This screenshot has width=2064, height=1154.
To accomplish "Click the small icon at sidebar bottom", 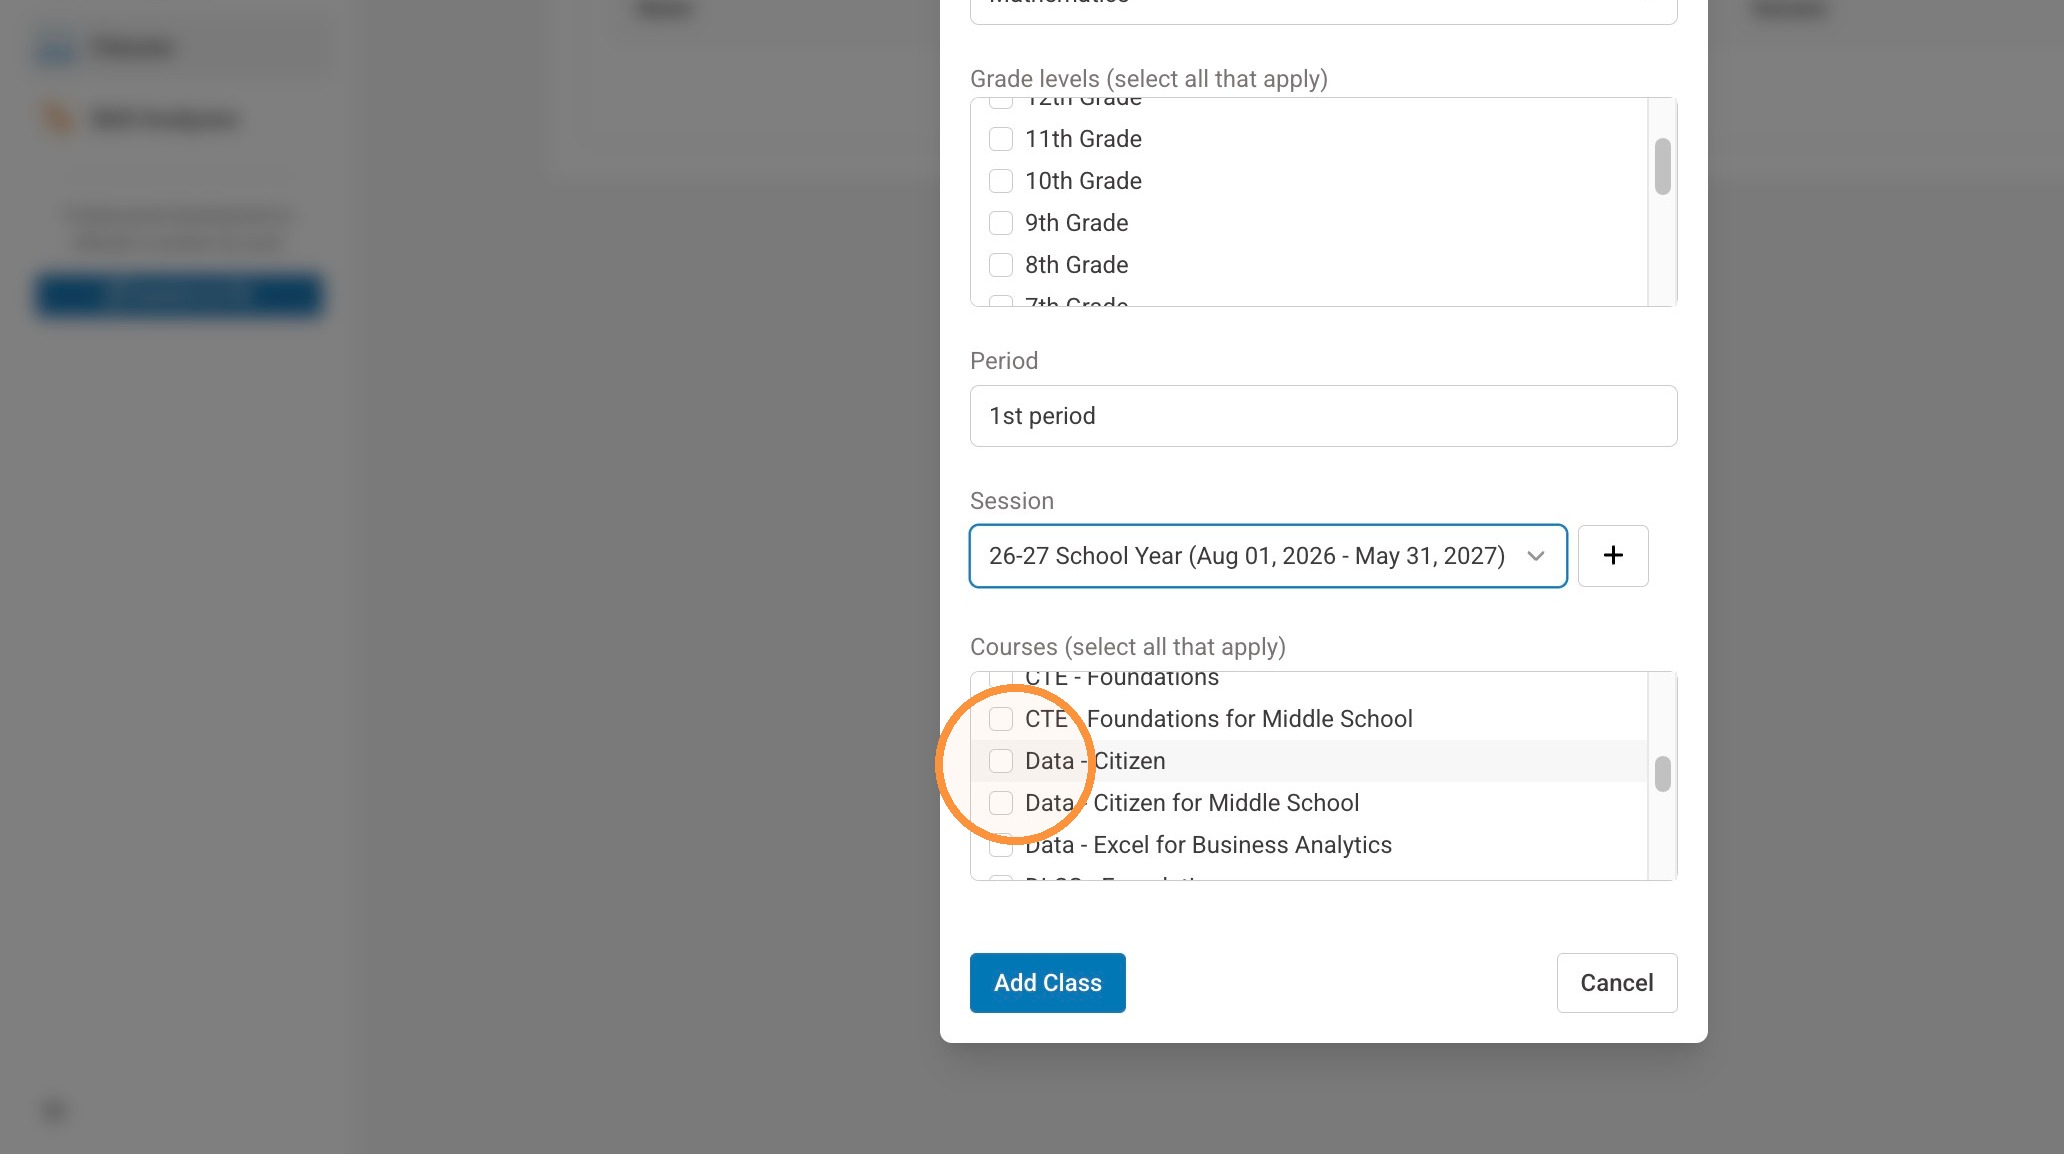I will [54, 1110].
